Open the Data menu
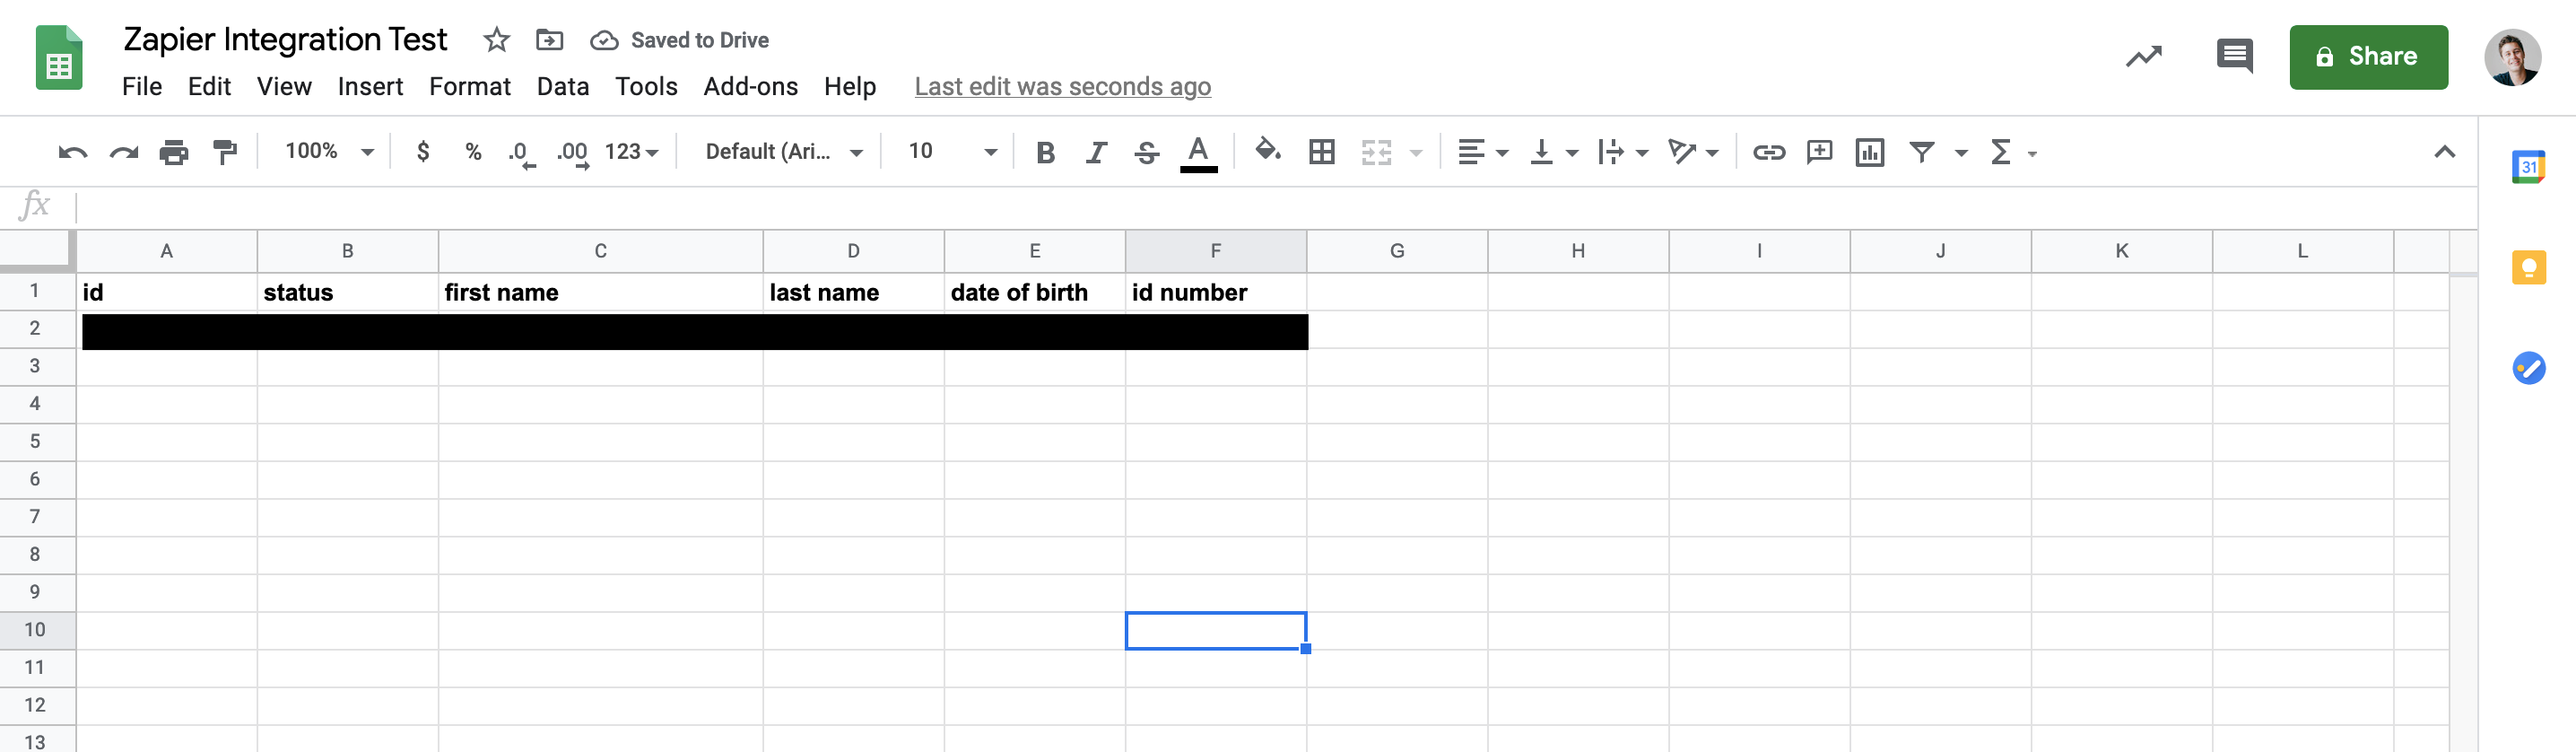This screenshot has height=752, width=2576. pos(563,87)
